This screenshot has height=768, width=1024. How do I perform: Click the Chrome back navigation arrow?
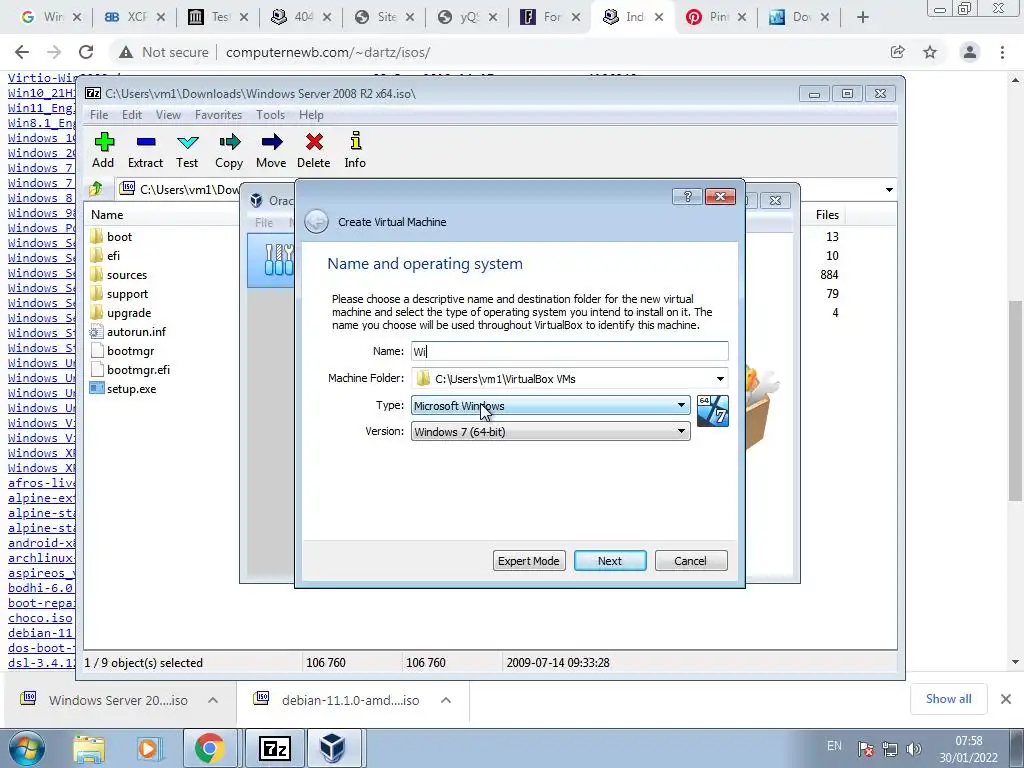click(22, 52)
